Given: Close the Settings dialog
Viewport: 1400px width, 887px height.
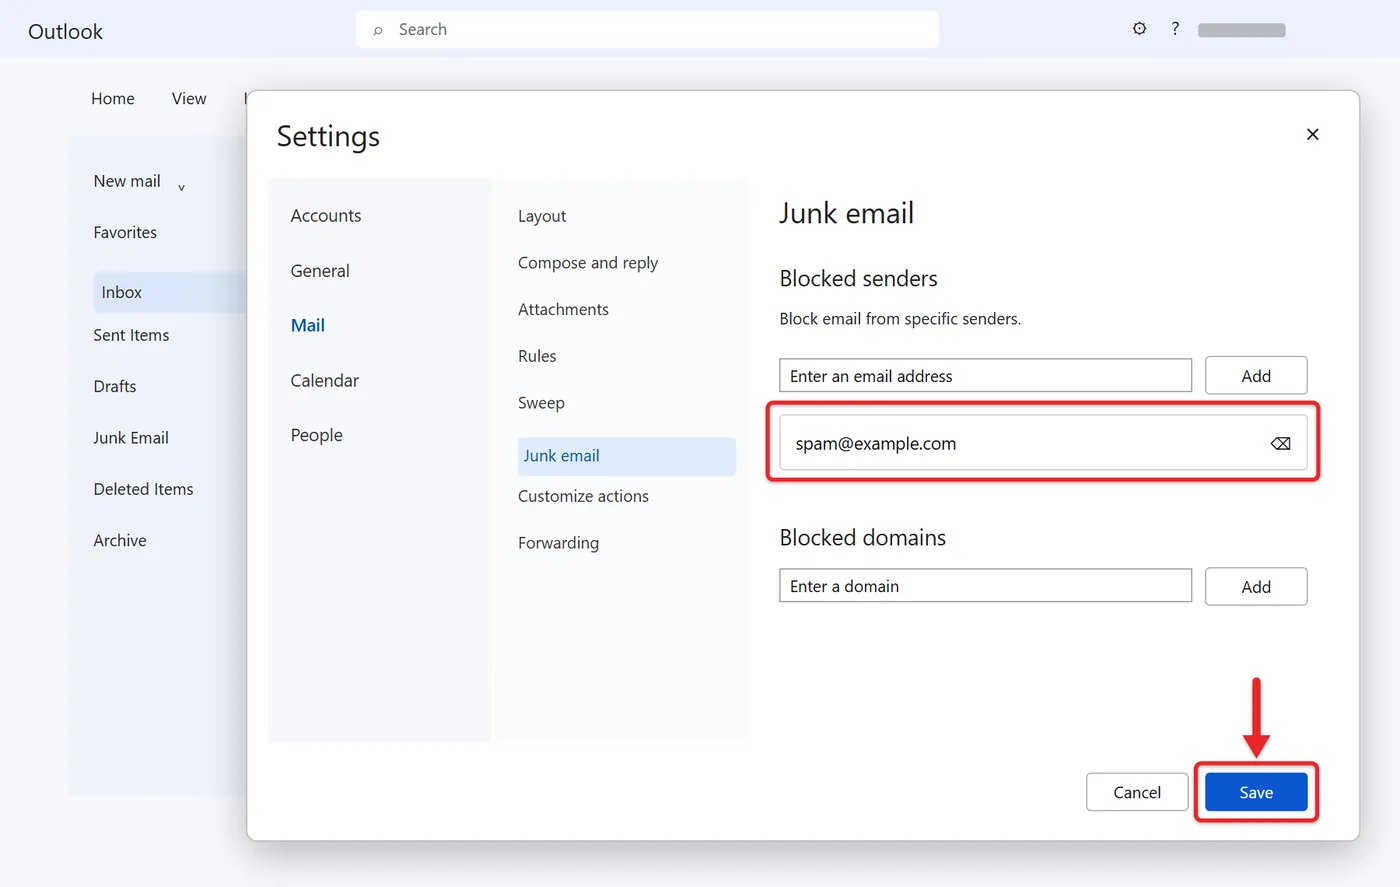Looking at the screenshot, I should [x=1313, y=134].
